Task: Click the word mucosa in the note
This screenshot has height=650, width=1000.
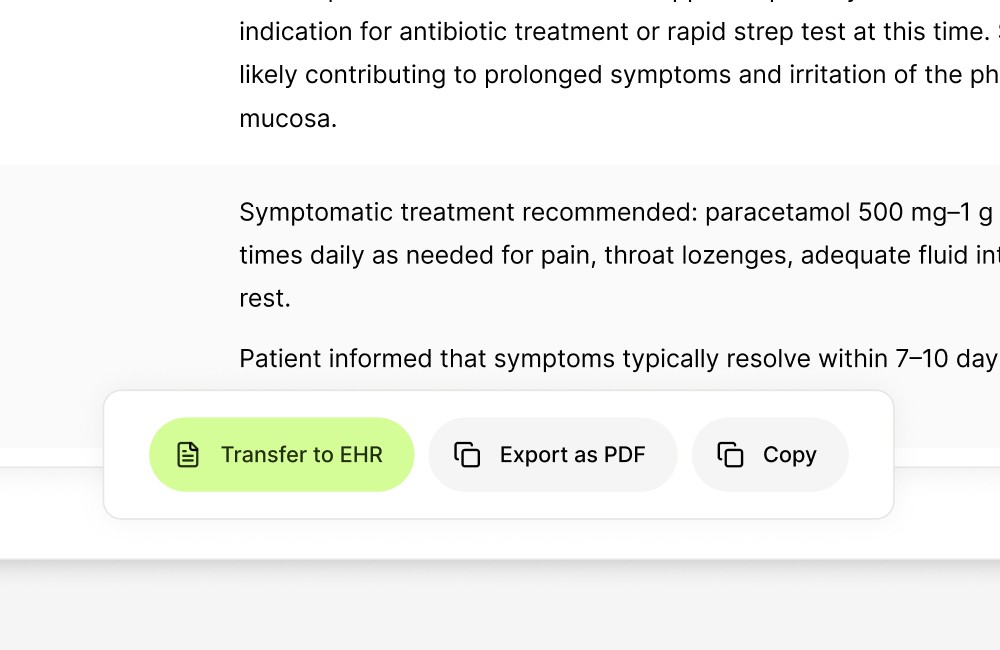Action: click(288, 119)
